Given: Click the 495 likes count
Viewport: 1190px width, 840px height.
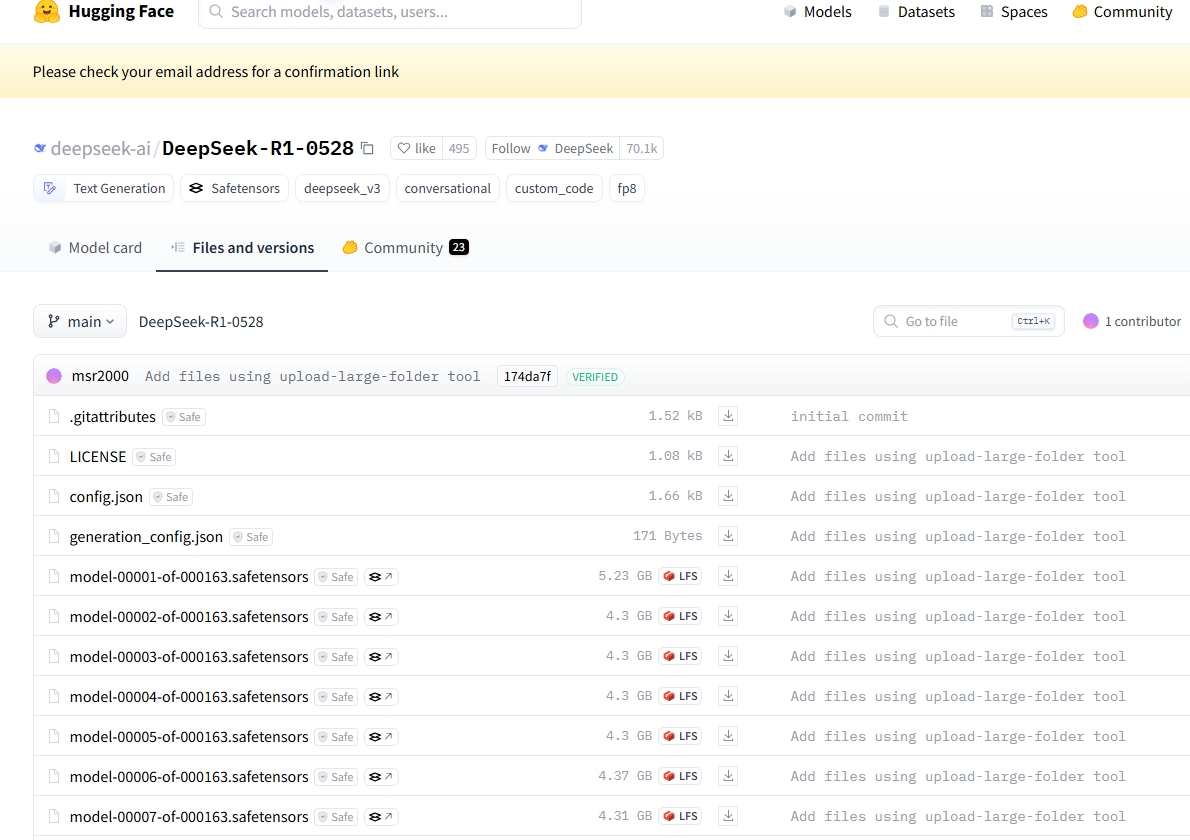Looking at the screenshot, I should pyautogui.click(x=459, y=149).
